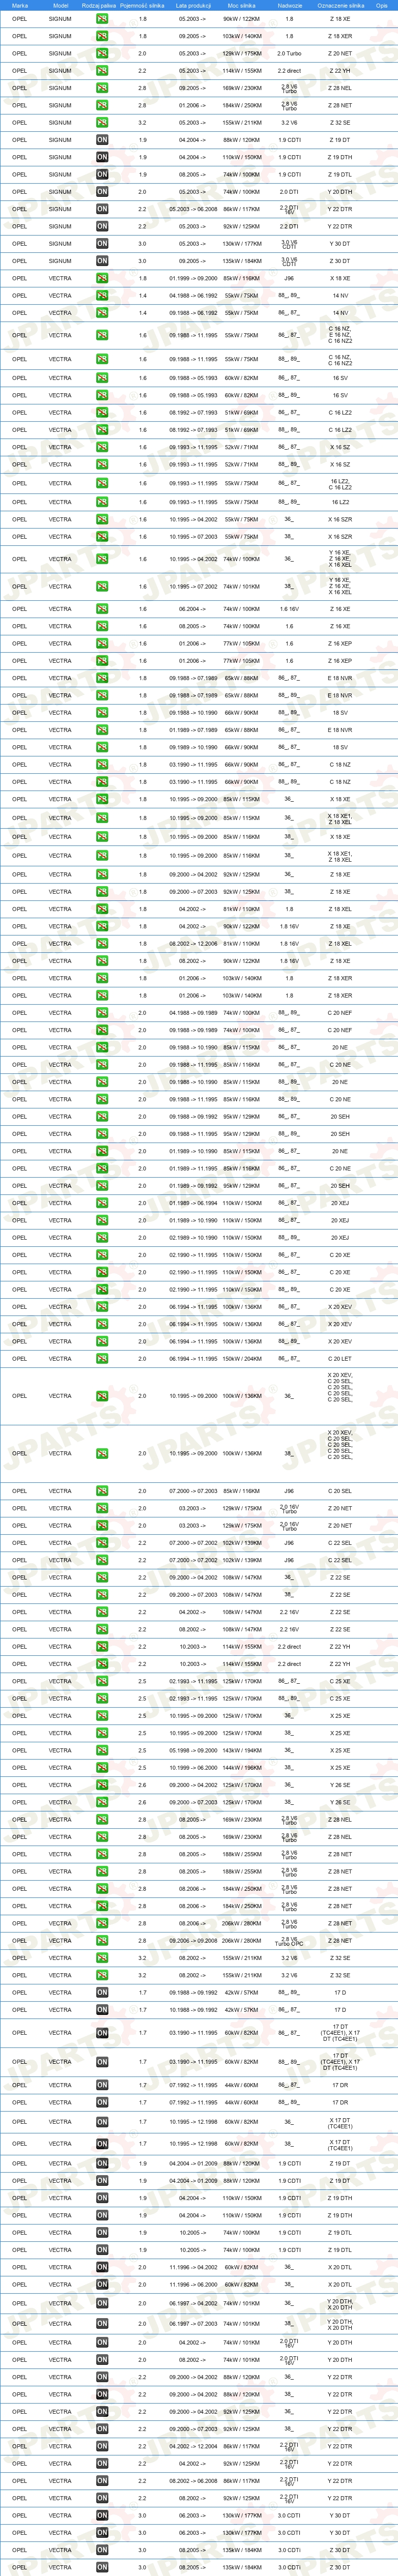Image resolution: width=398 pixels, height=2576 pixels.
Task: Click the Nadwozie column header
Action: [x=289, y=5]
